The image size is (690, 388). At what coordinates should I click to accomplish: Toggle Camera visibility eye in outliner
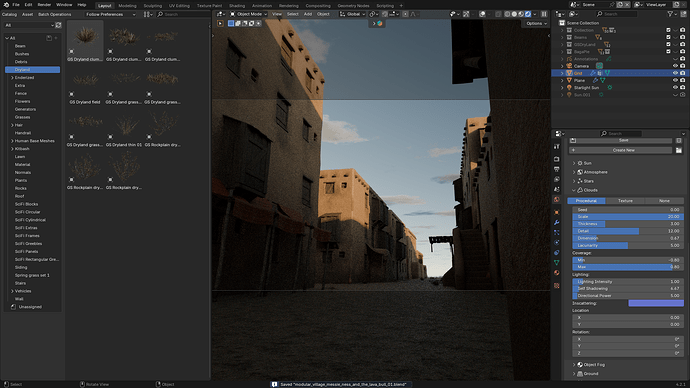[x=675, y=66]
